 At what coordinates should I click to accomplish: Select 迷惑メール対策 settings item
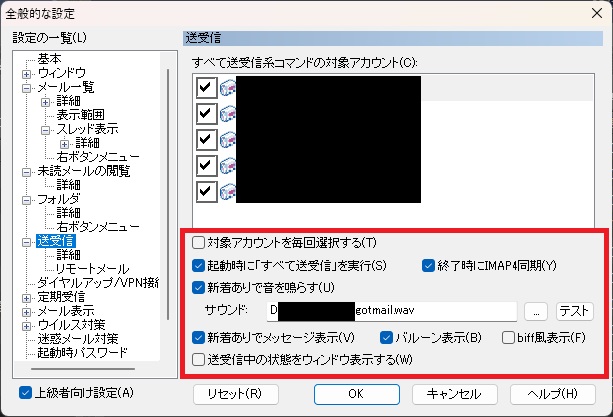(77, 339)
